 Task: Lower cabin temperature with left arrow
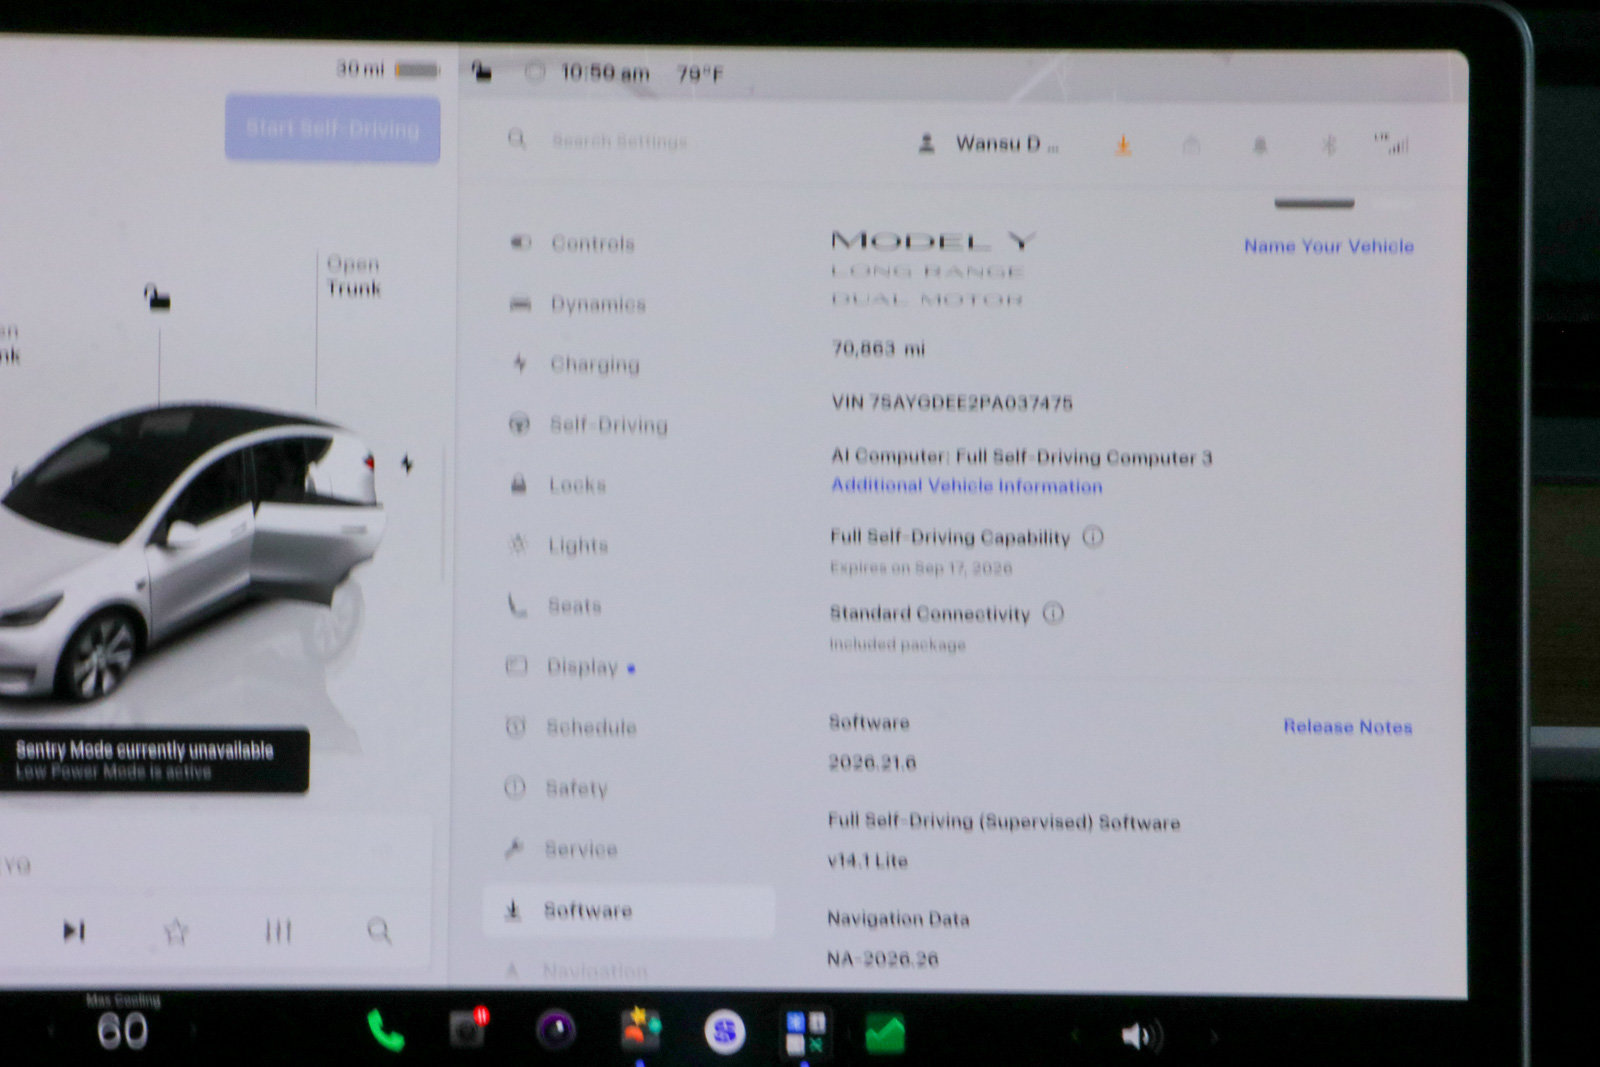[50, 1029]
